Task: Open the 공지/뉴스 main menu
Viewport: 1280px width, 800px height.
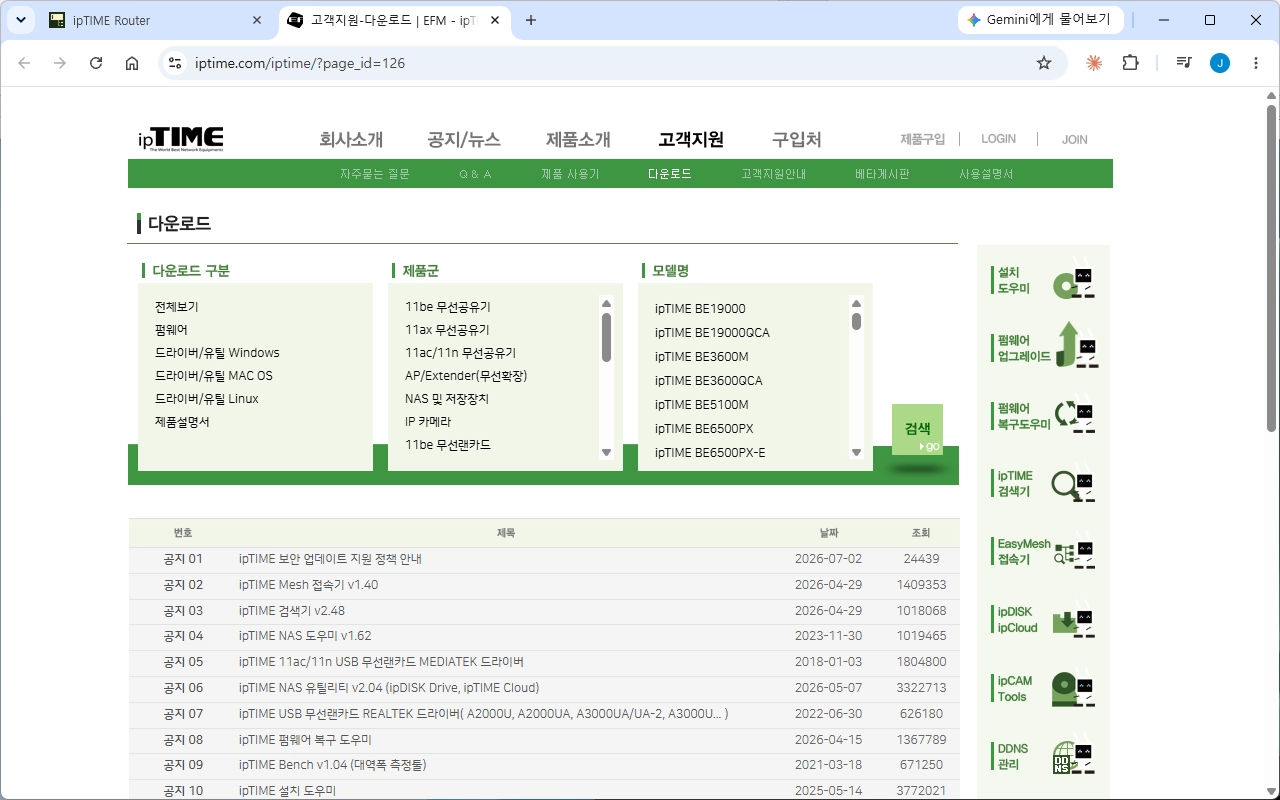Action: pyautogui.click(x=464, y=140)
